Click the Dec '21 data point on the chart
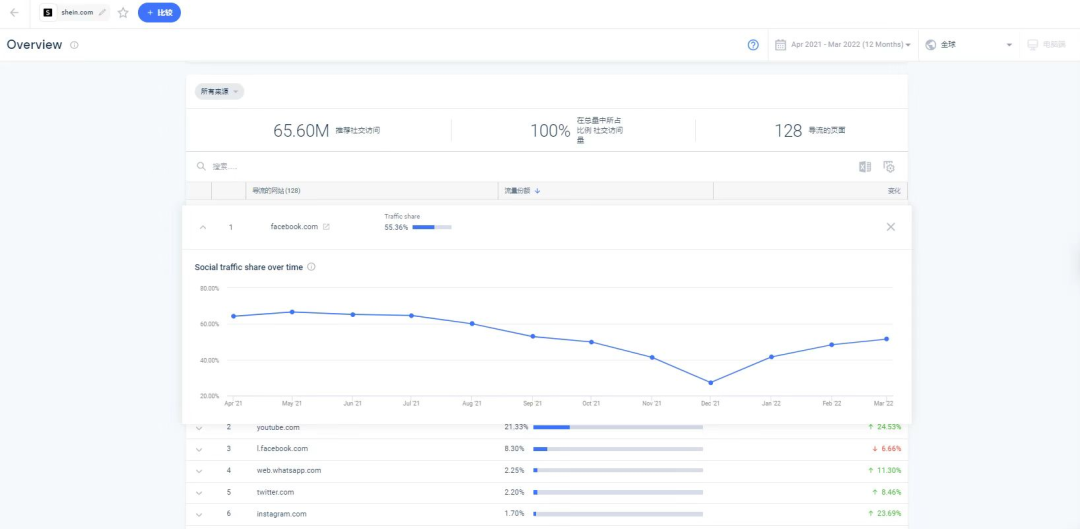The width and height of the screenshot is (1080, 529). [711, 383]
